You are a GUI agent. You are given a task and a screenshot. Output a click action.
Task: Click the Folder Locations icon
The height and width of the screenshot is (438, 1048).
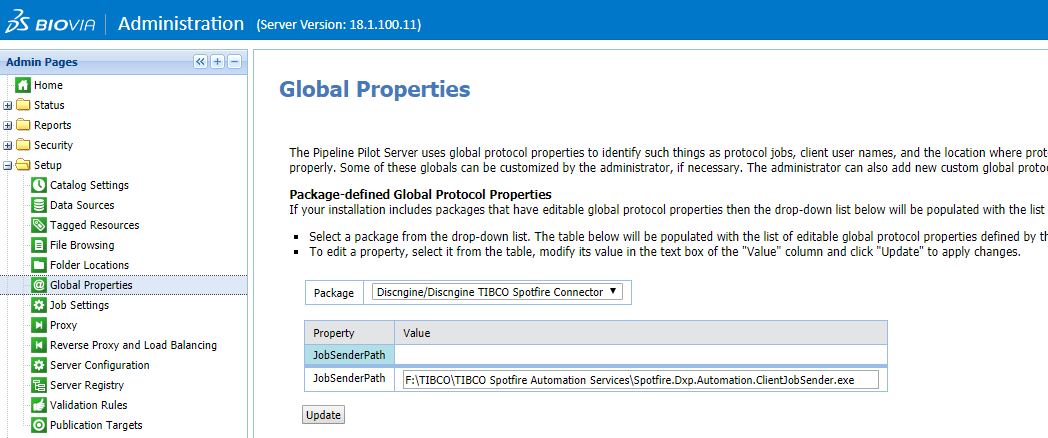click(39, 265)
